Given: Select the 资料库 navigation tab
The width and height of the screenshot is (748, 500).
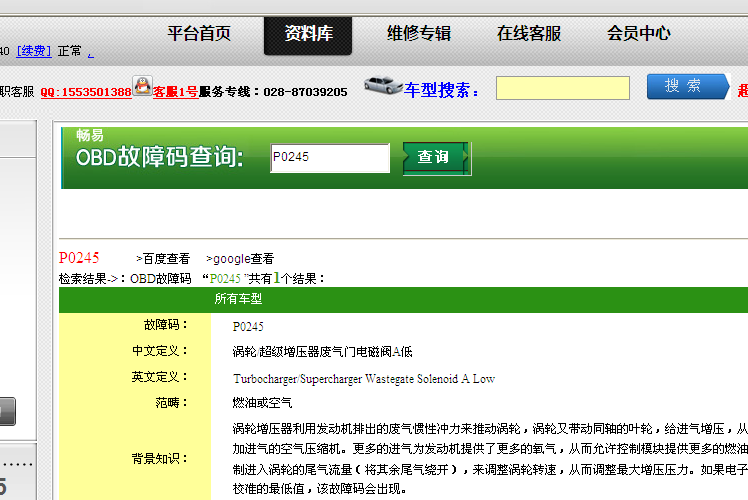Looking at the screenshot, I should 308,36.
